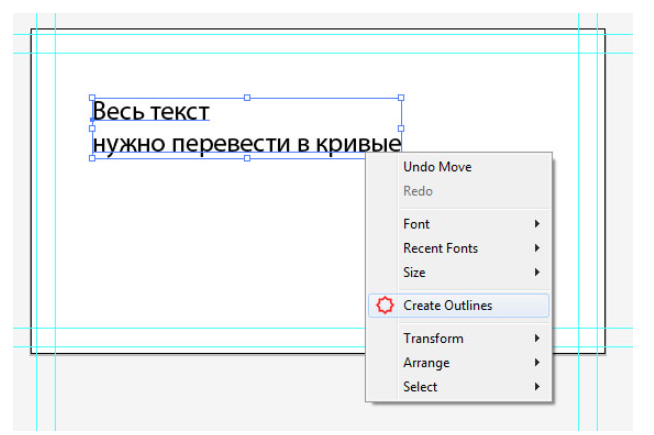Click the bottom-left handle of text box
Image resolution: width=654 pixels, height=435 pixels.
coord(92,158)
